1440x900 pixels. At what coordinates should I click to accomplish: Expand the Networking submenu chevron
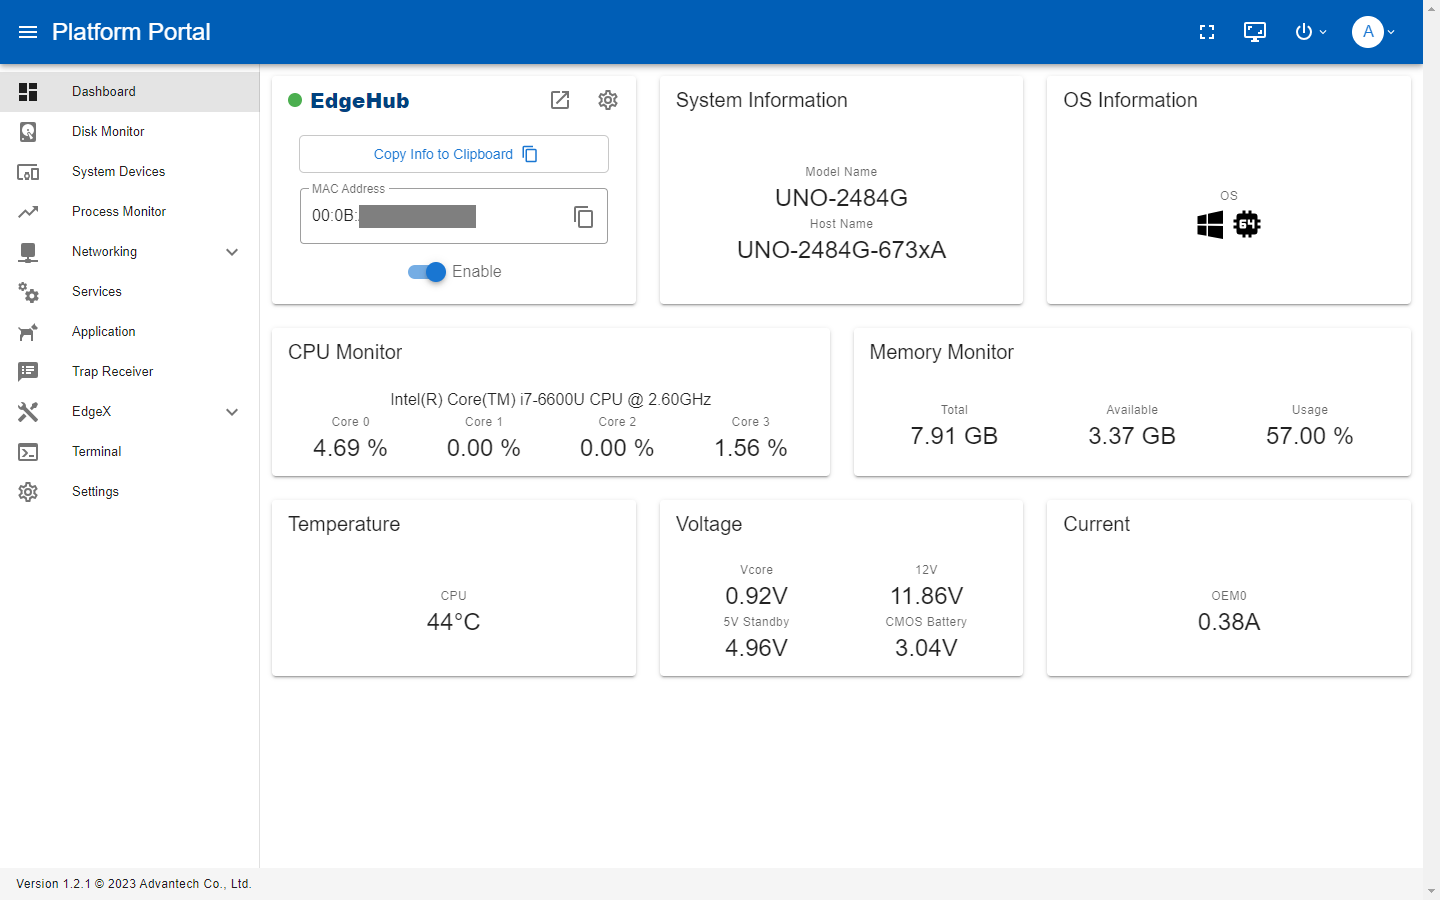232,252
